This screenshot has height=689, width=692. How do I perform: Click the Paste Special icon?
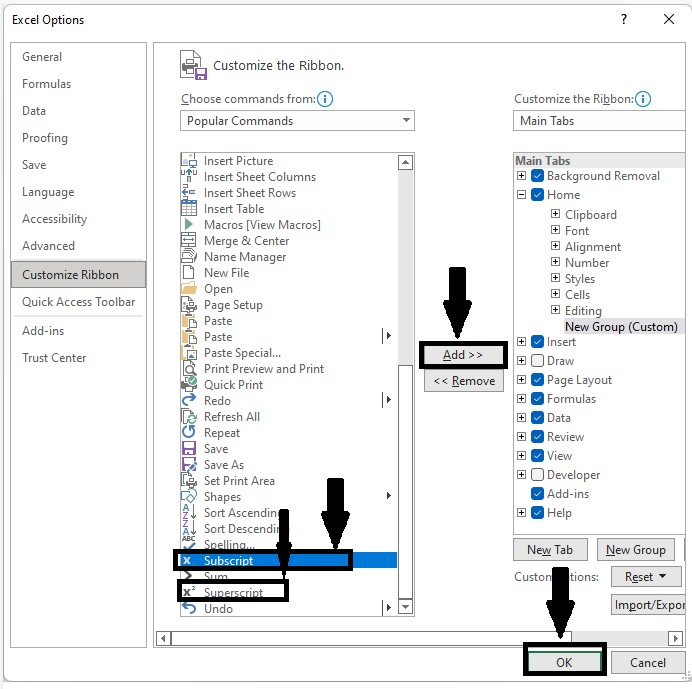189,353
